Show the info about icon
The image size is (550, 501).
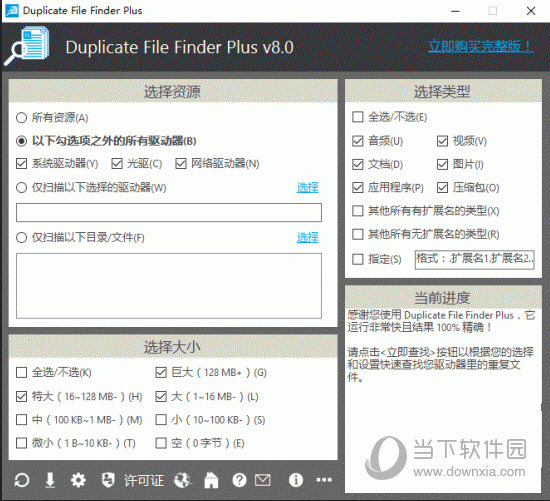[x=296, y=480]
